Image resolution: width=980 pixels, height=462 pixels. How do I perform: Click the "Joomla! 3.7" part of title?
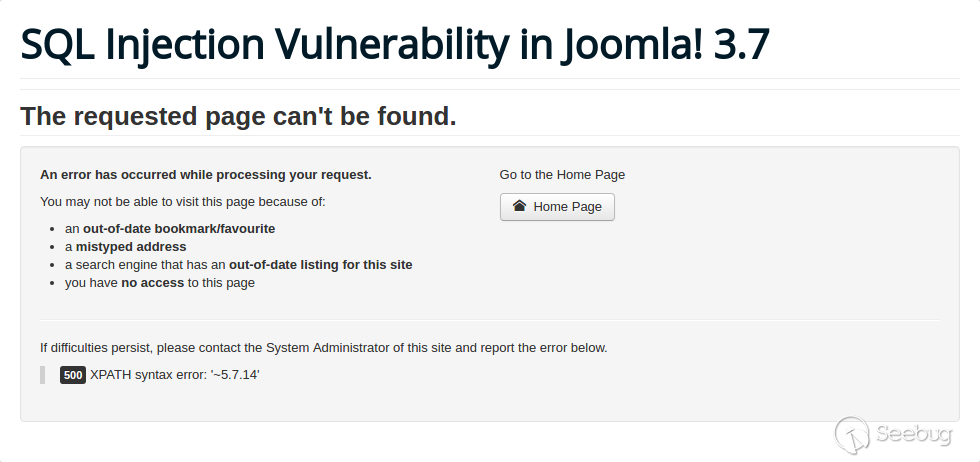click(x=665, y=44)
